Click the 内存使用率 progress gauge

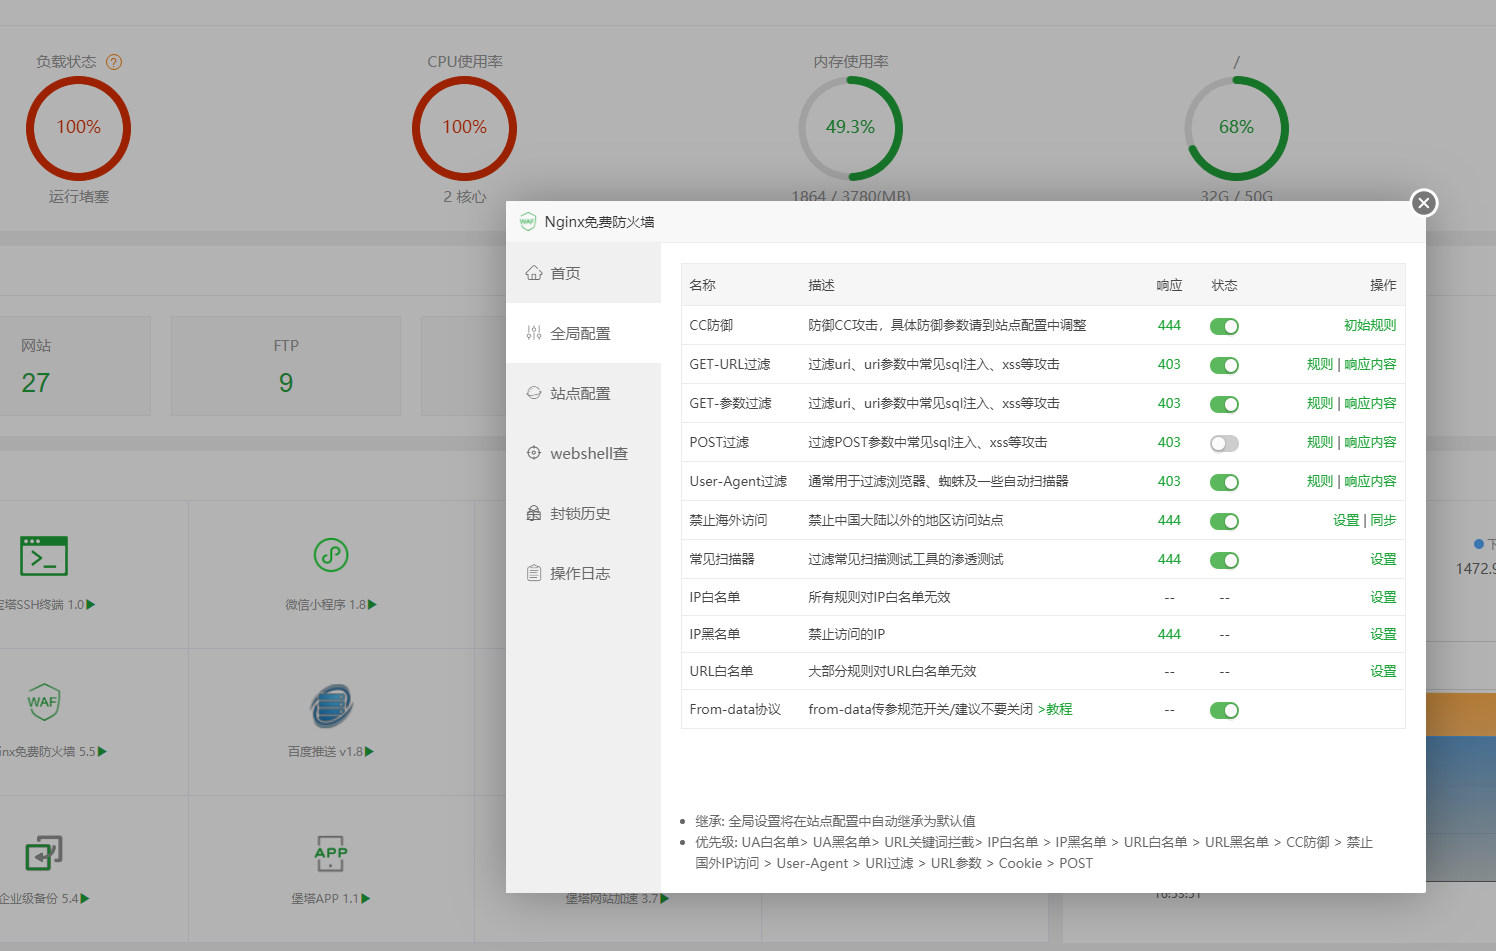click(851, 129)
